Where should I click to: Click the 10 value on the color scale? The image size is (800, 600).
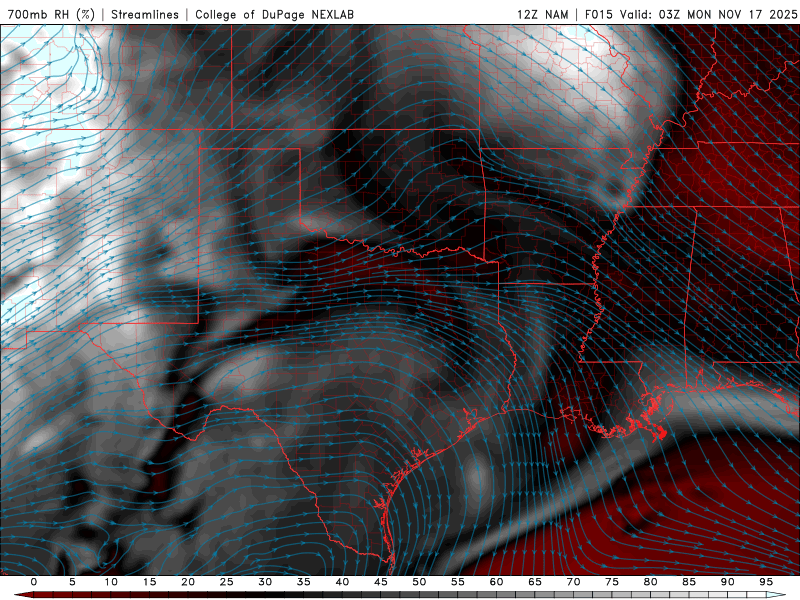tap(111, 582)
